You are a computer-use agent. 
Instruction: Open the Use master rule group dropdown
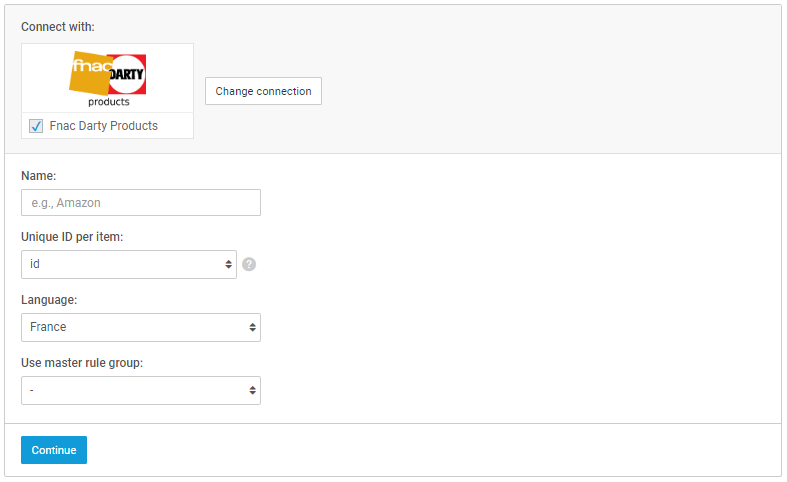(x=141, y=390)
